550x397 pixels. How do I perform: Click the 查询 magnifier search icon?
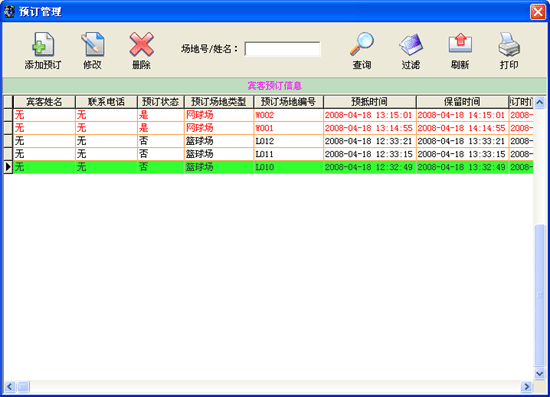pos(362,44)
